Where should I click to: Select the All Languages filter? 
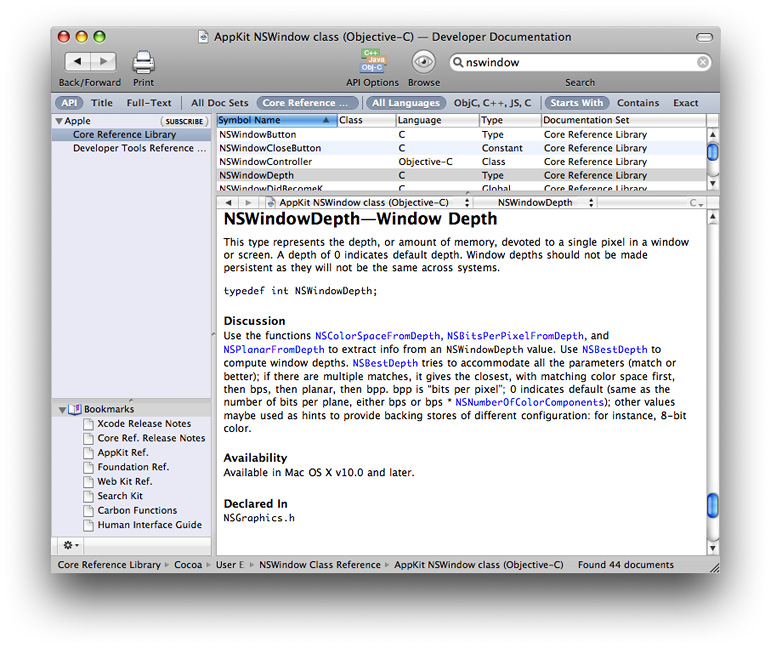point(406,103)
